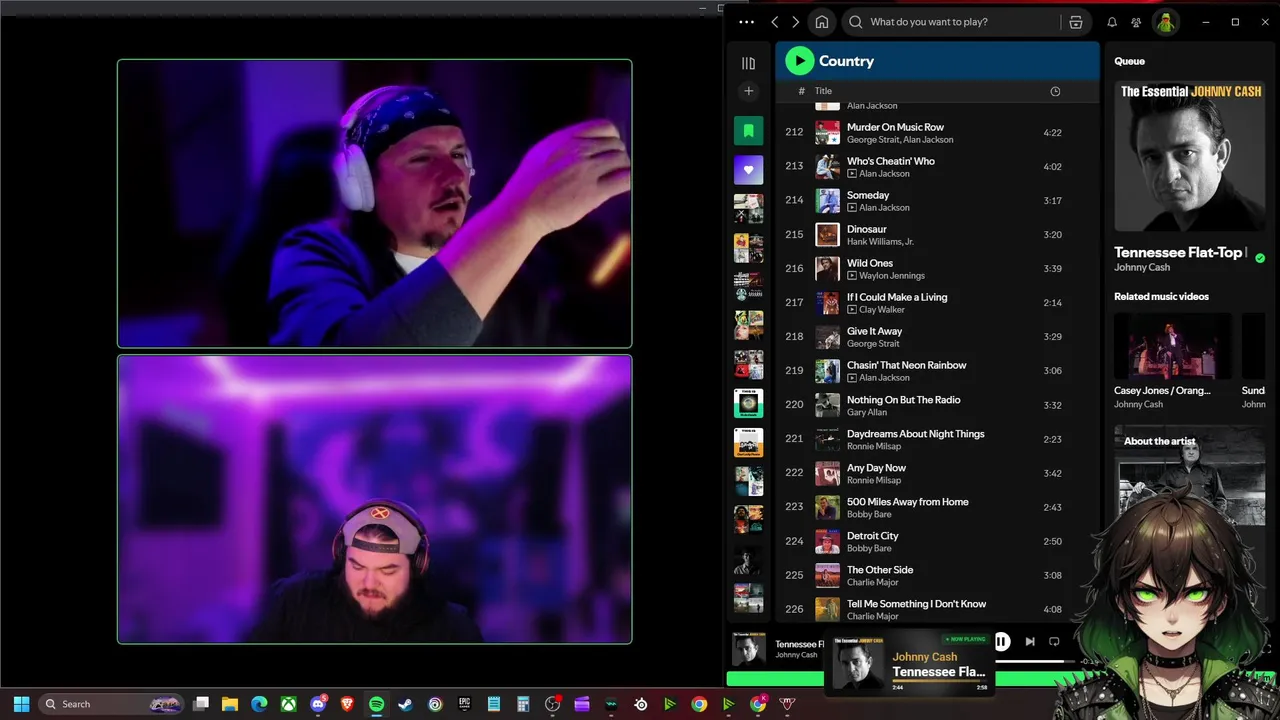
Task: Switch to Spotify on the taskbar
Action: click(x=376, y=704)
